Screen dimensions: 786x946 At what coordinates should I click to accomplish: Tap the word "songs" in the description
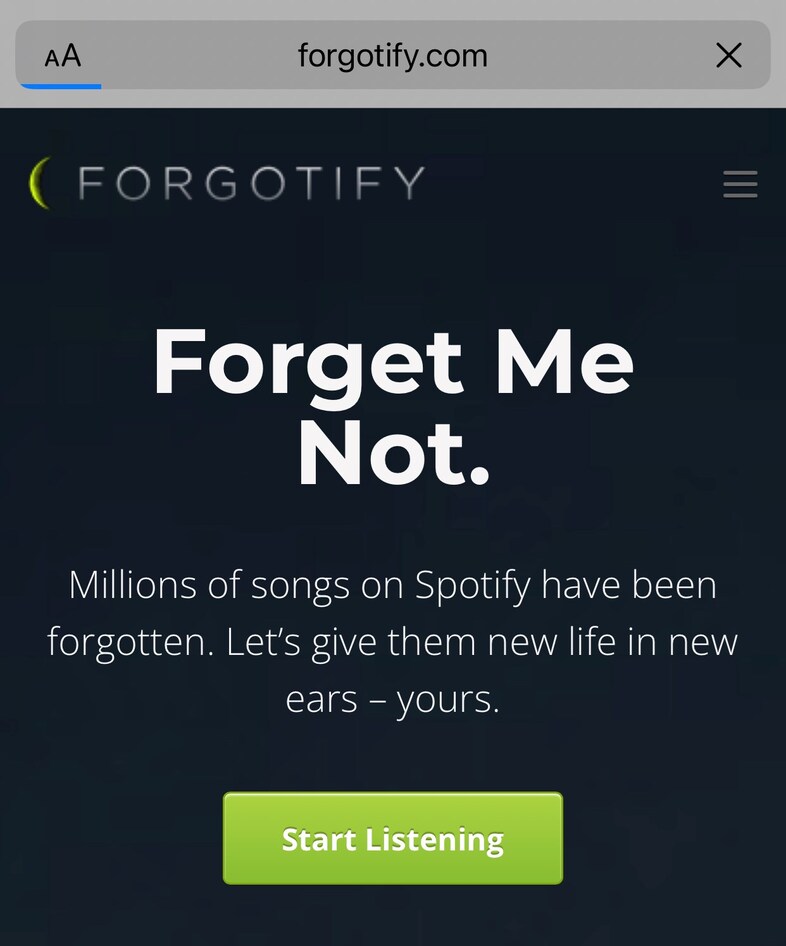coord(296,585)
